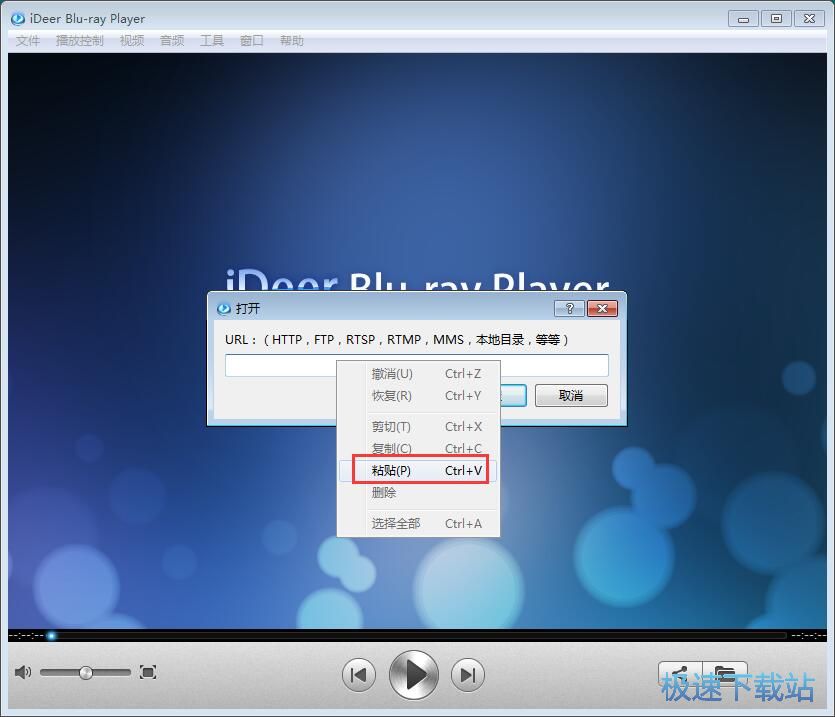Screen dimensions: 835x717
Task: Choose 删除 in context menu
Action: [x=418, y=493]
